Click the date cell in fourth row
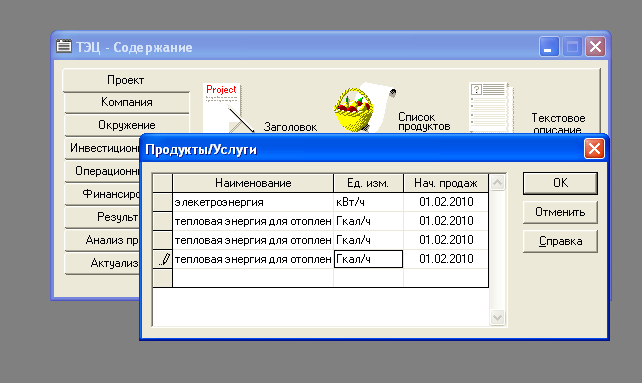 [446, 259]
